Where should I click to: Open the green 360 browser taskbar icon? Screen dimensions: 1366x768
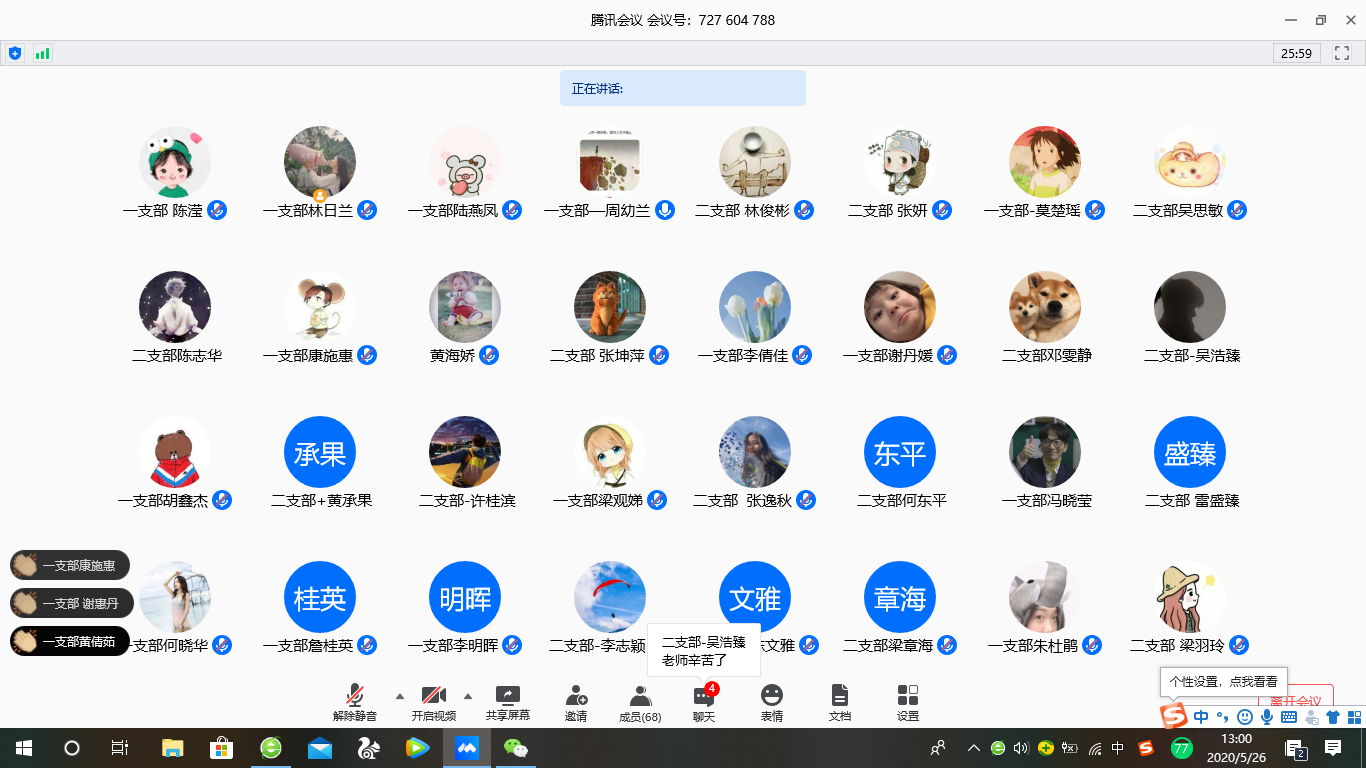point(271,747)
